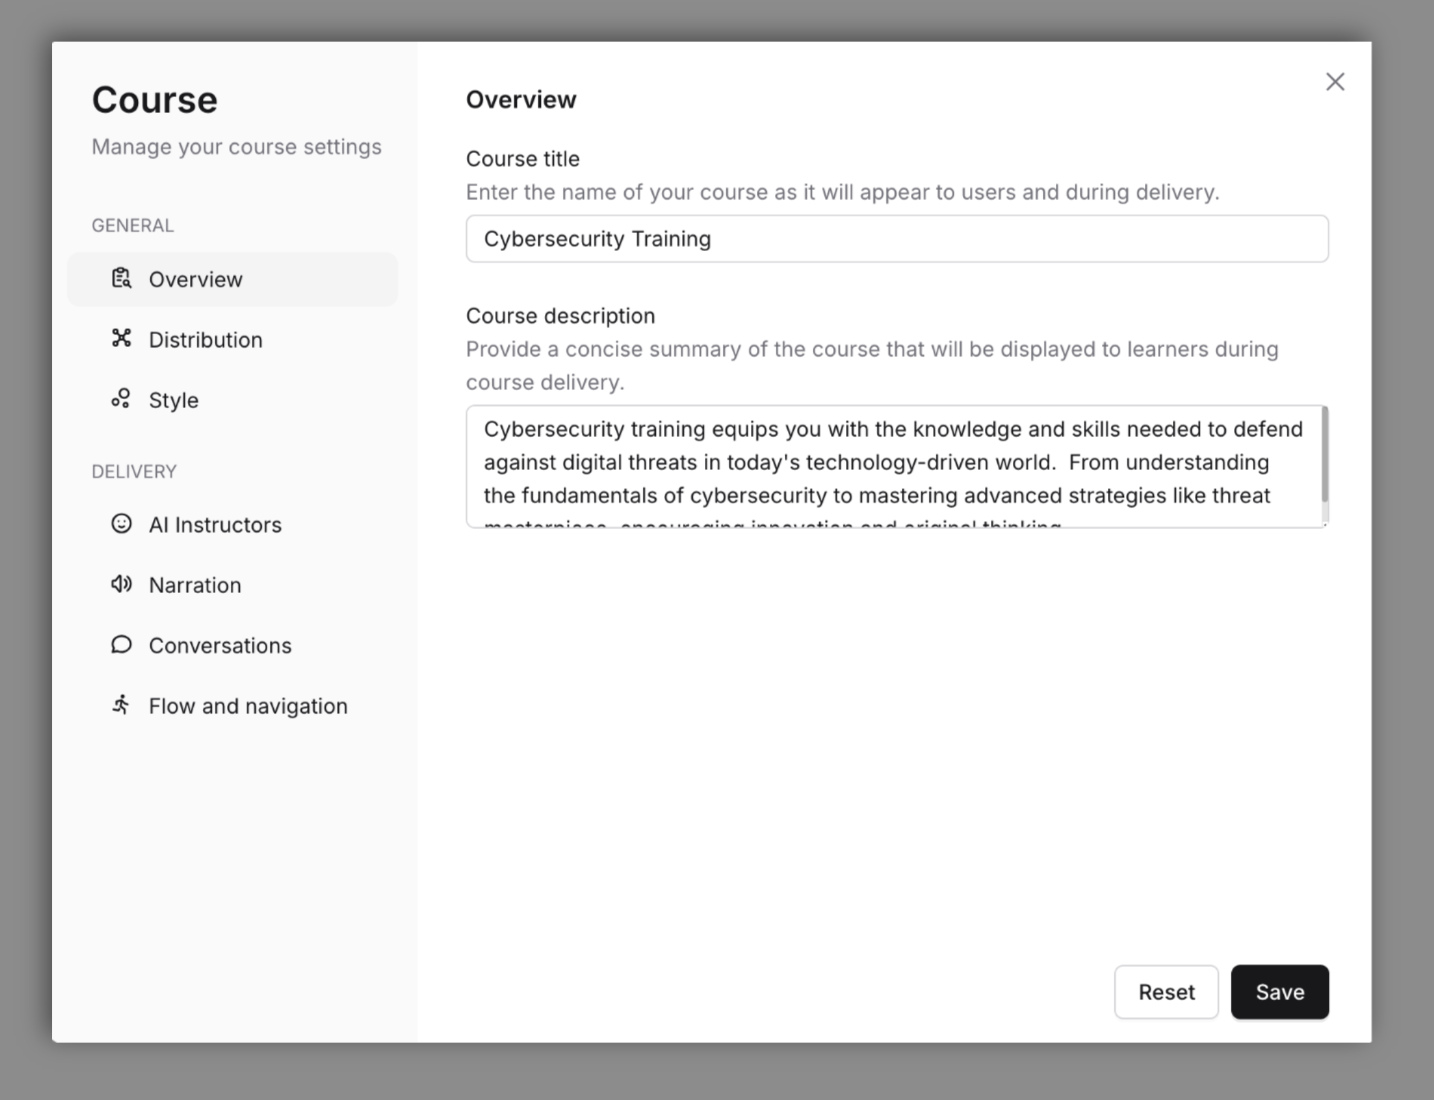
Task: Click the GENERAL section header
Action: pyautogui.click(x=132, y=225)
